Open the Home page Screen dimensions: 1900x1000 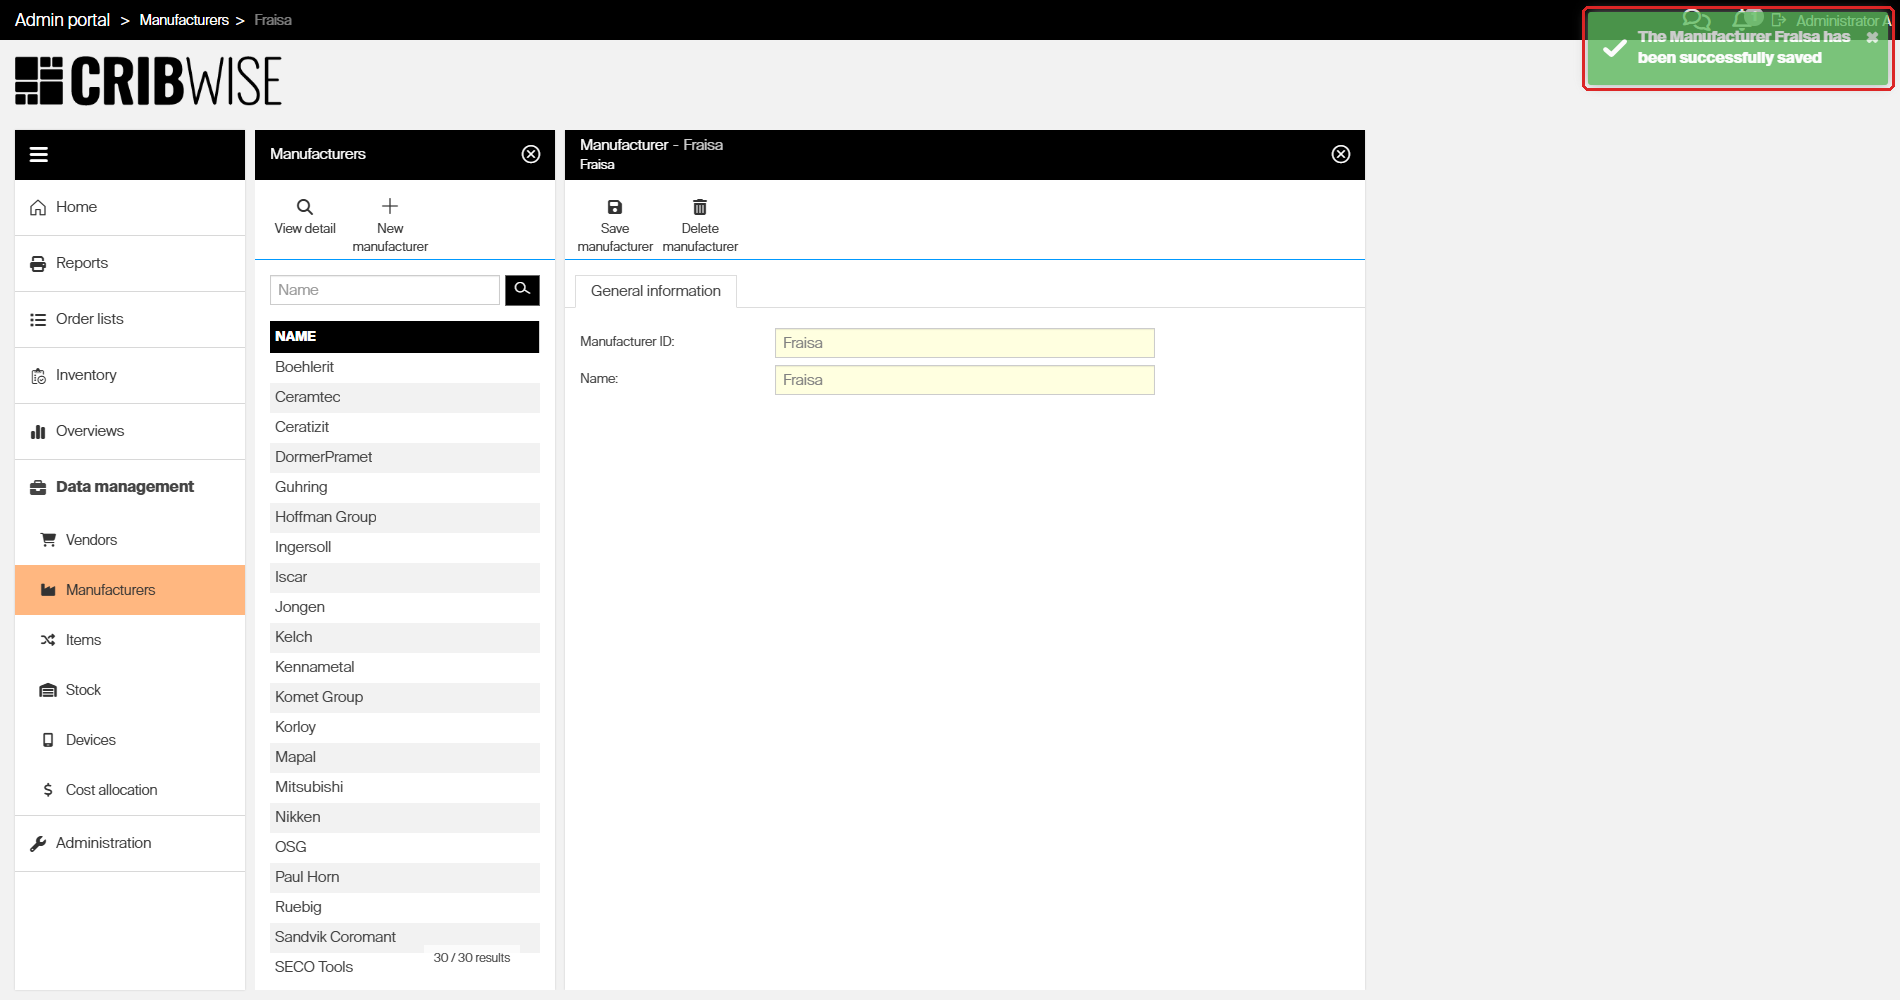point(130,208)
